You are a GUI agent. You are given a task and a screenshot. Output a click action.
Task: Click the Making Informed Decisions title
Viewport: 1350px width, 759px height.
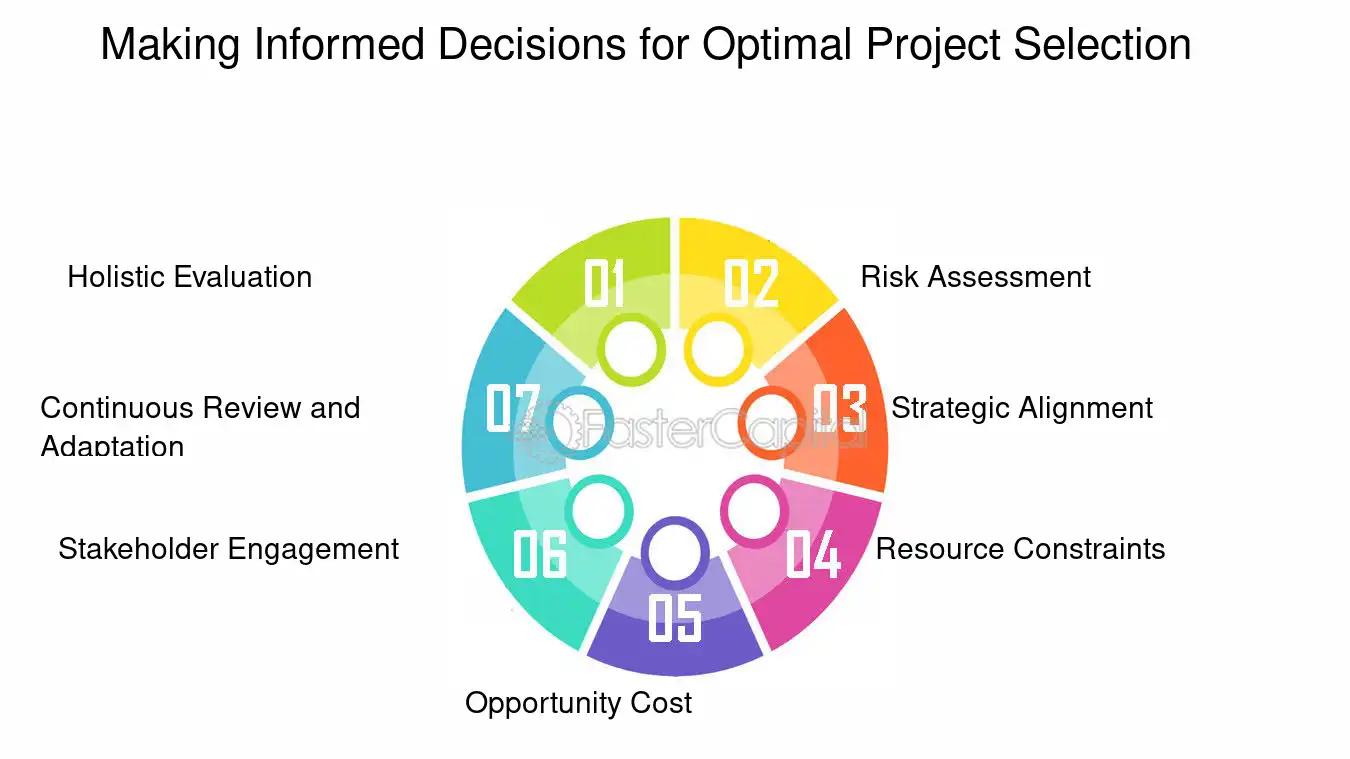(x=645, y=45)
